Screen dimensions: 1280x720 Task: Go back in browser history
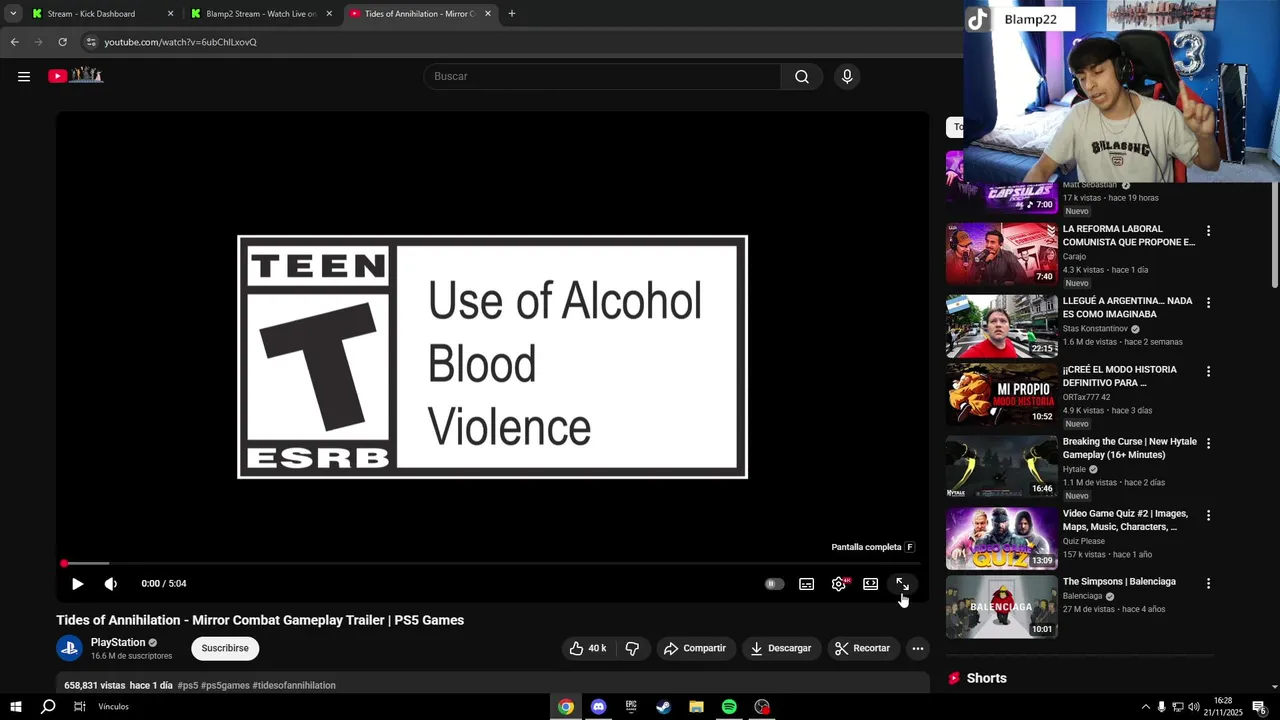[14, 42]
